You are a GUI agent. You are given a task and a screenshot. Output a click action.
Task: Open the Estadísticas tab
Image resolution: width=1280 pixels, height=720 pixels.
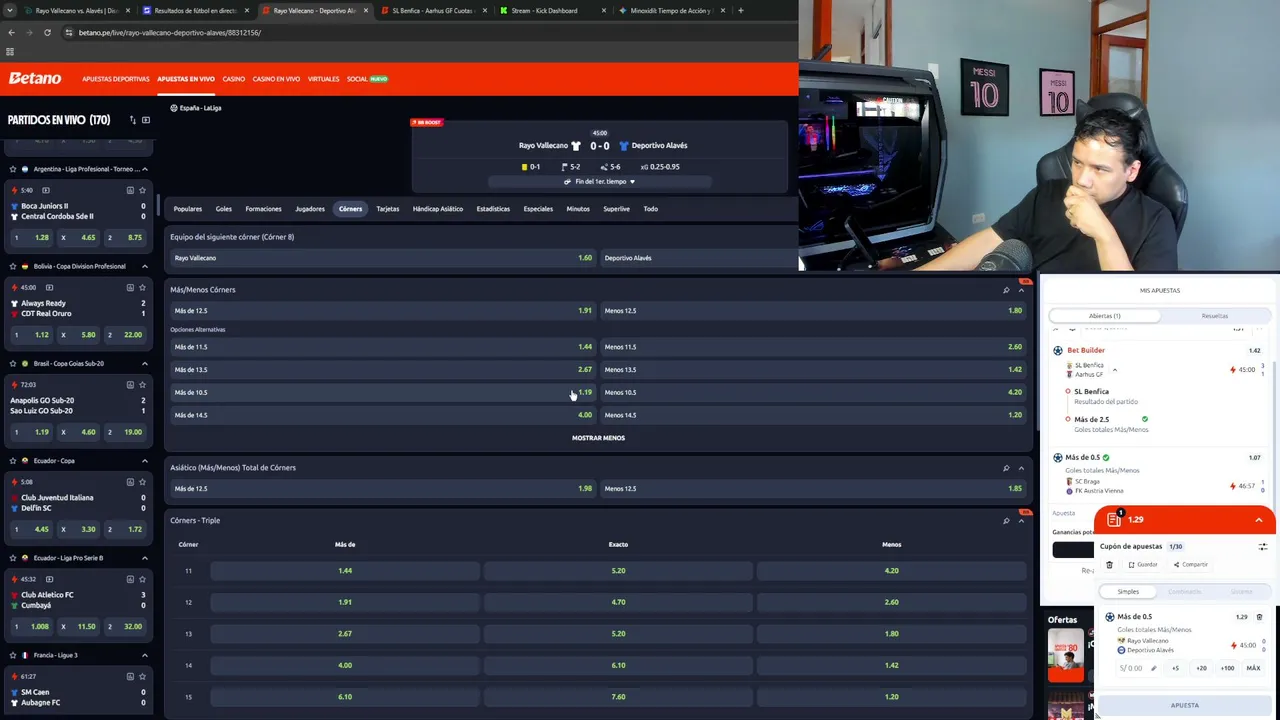click(x=493, y=209)
